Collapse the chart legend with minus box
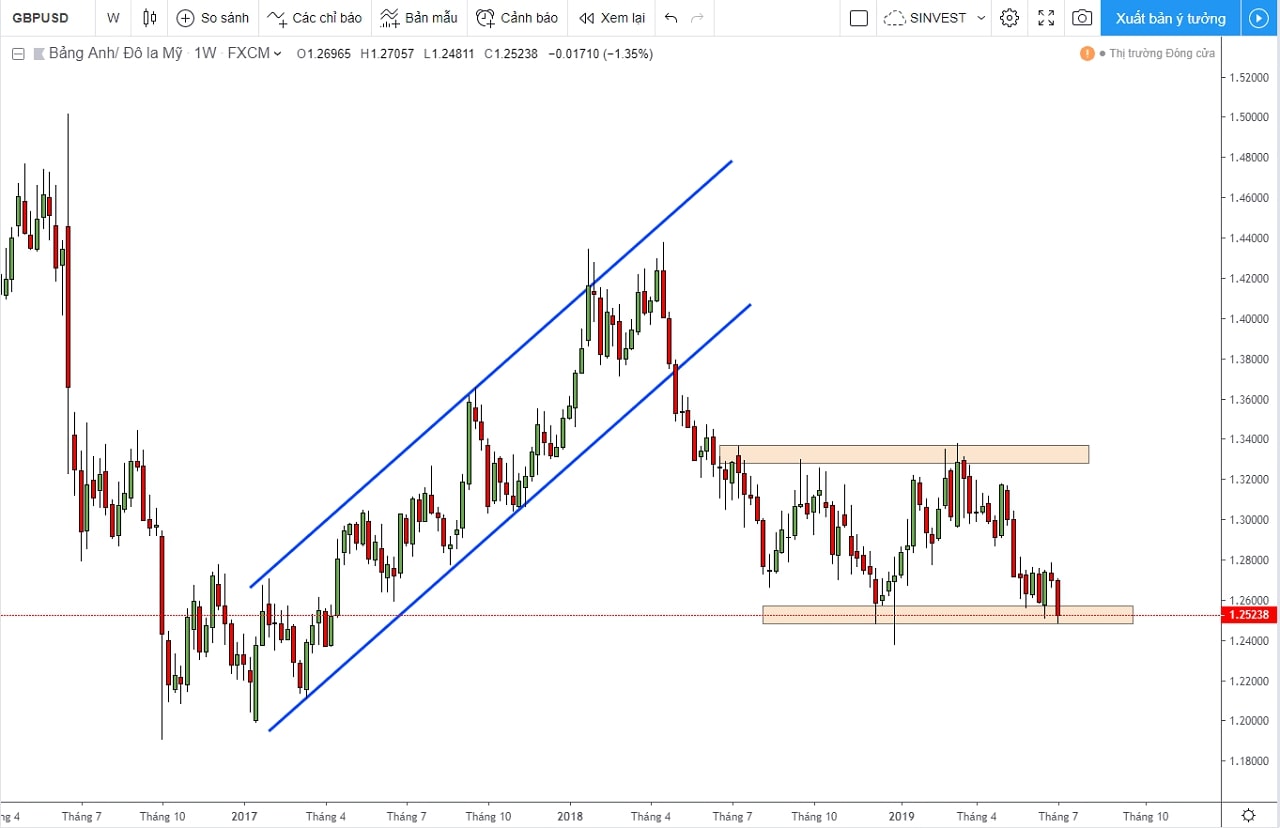The height and width of the screenshot is (828, 1280). click(18, 54)
